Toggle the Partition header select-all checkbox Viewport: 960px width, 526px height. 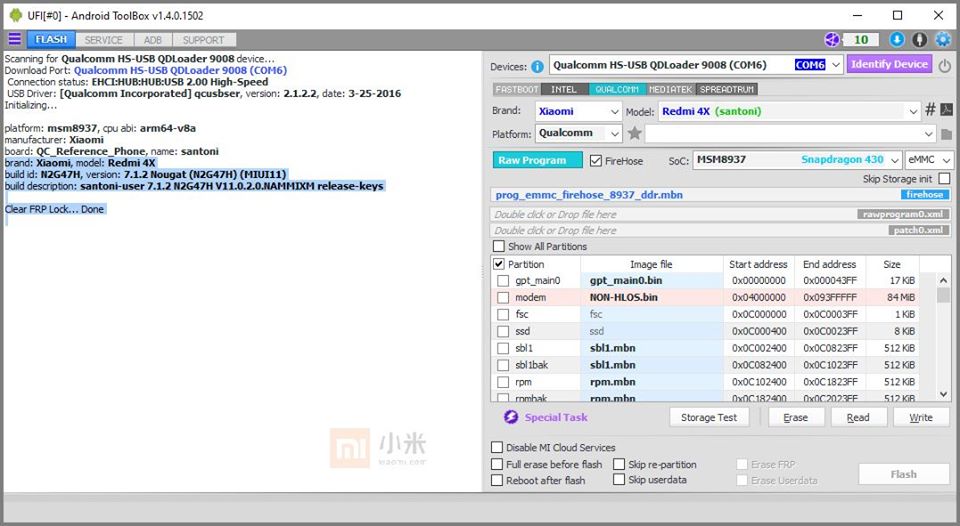click(498, 264)
